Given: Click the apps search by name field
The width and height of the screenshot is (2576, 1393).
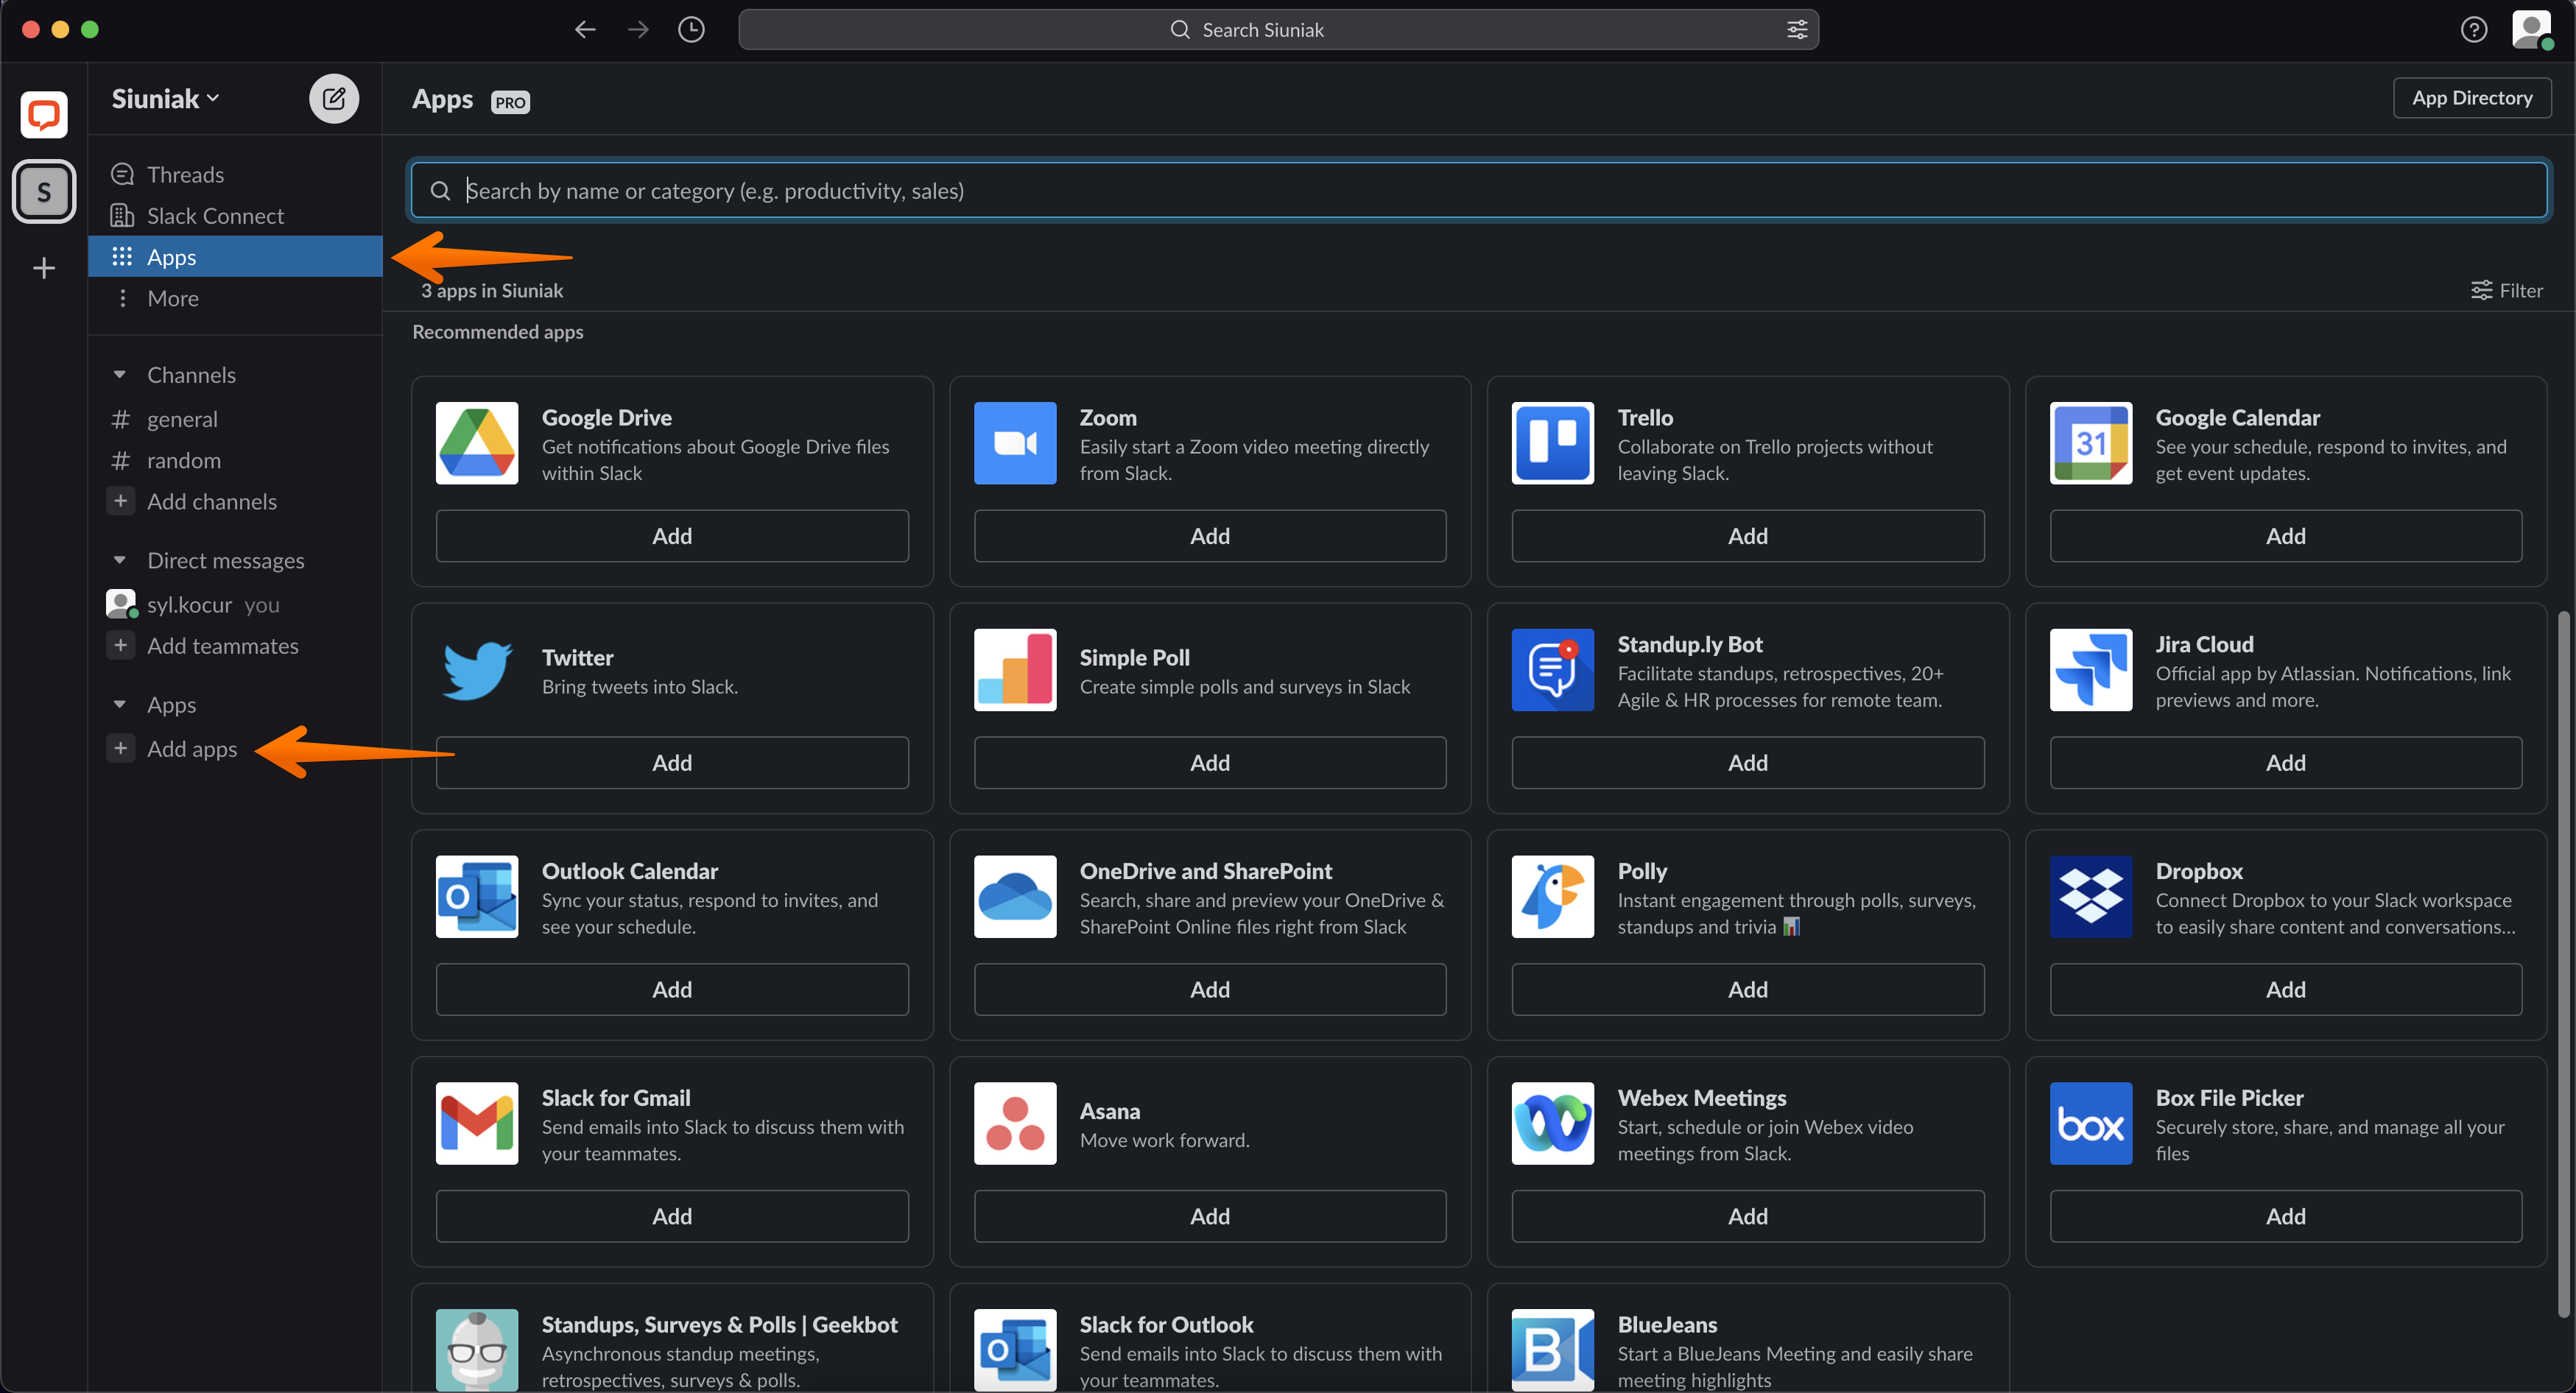Looking at the screenshot, I should 1478,190.
